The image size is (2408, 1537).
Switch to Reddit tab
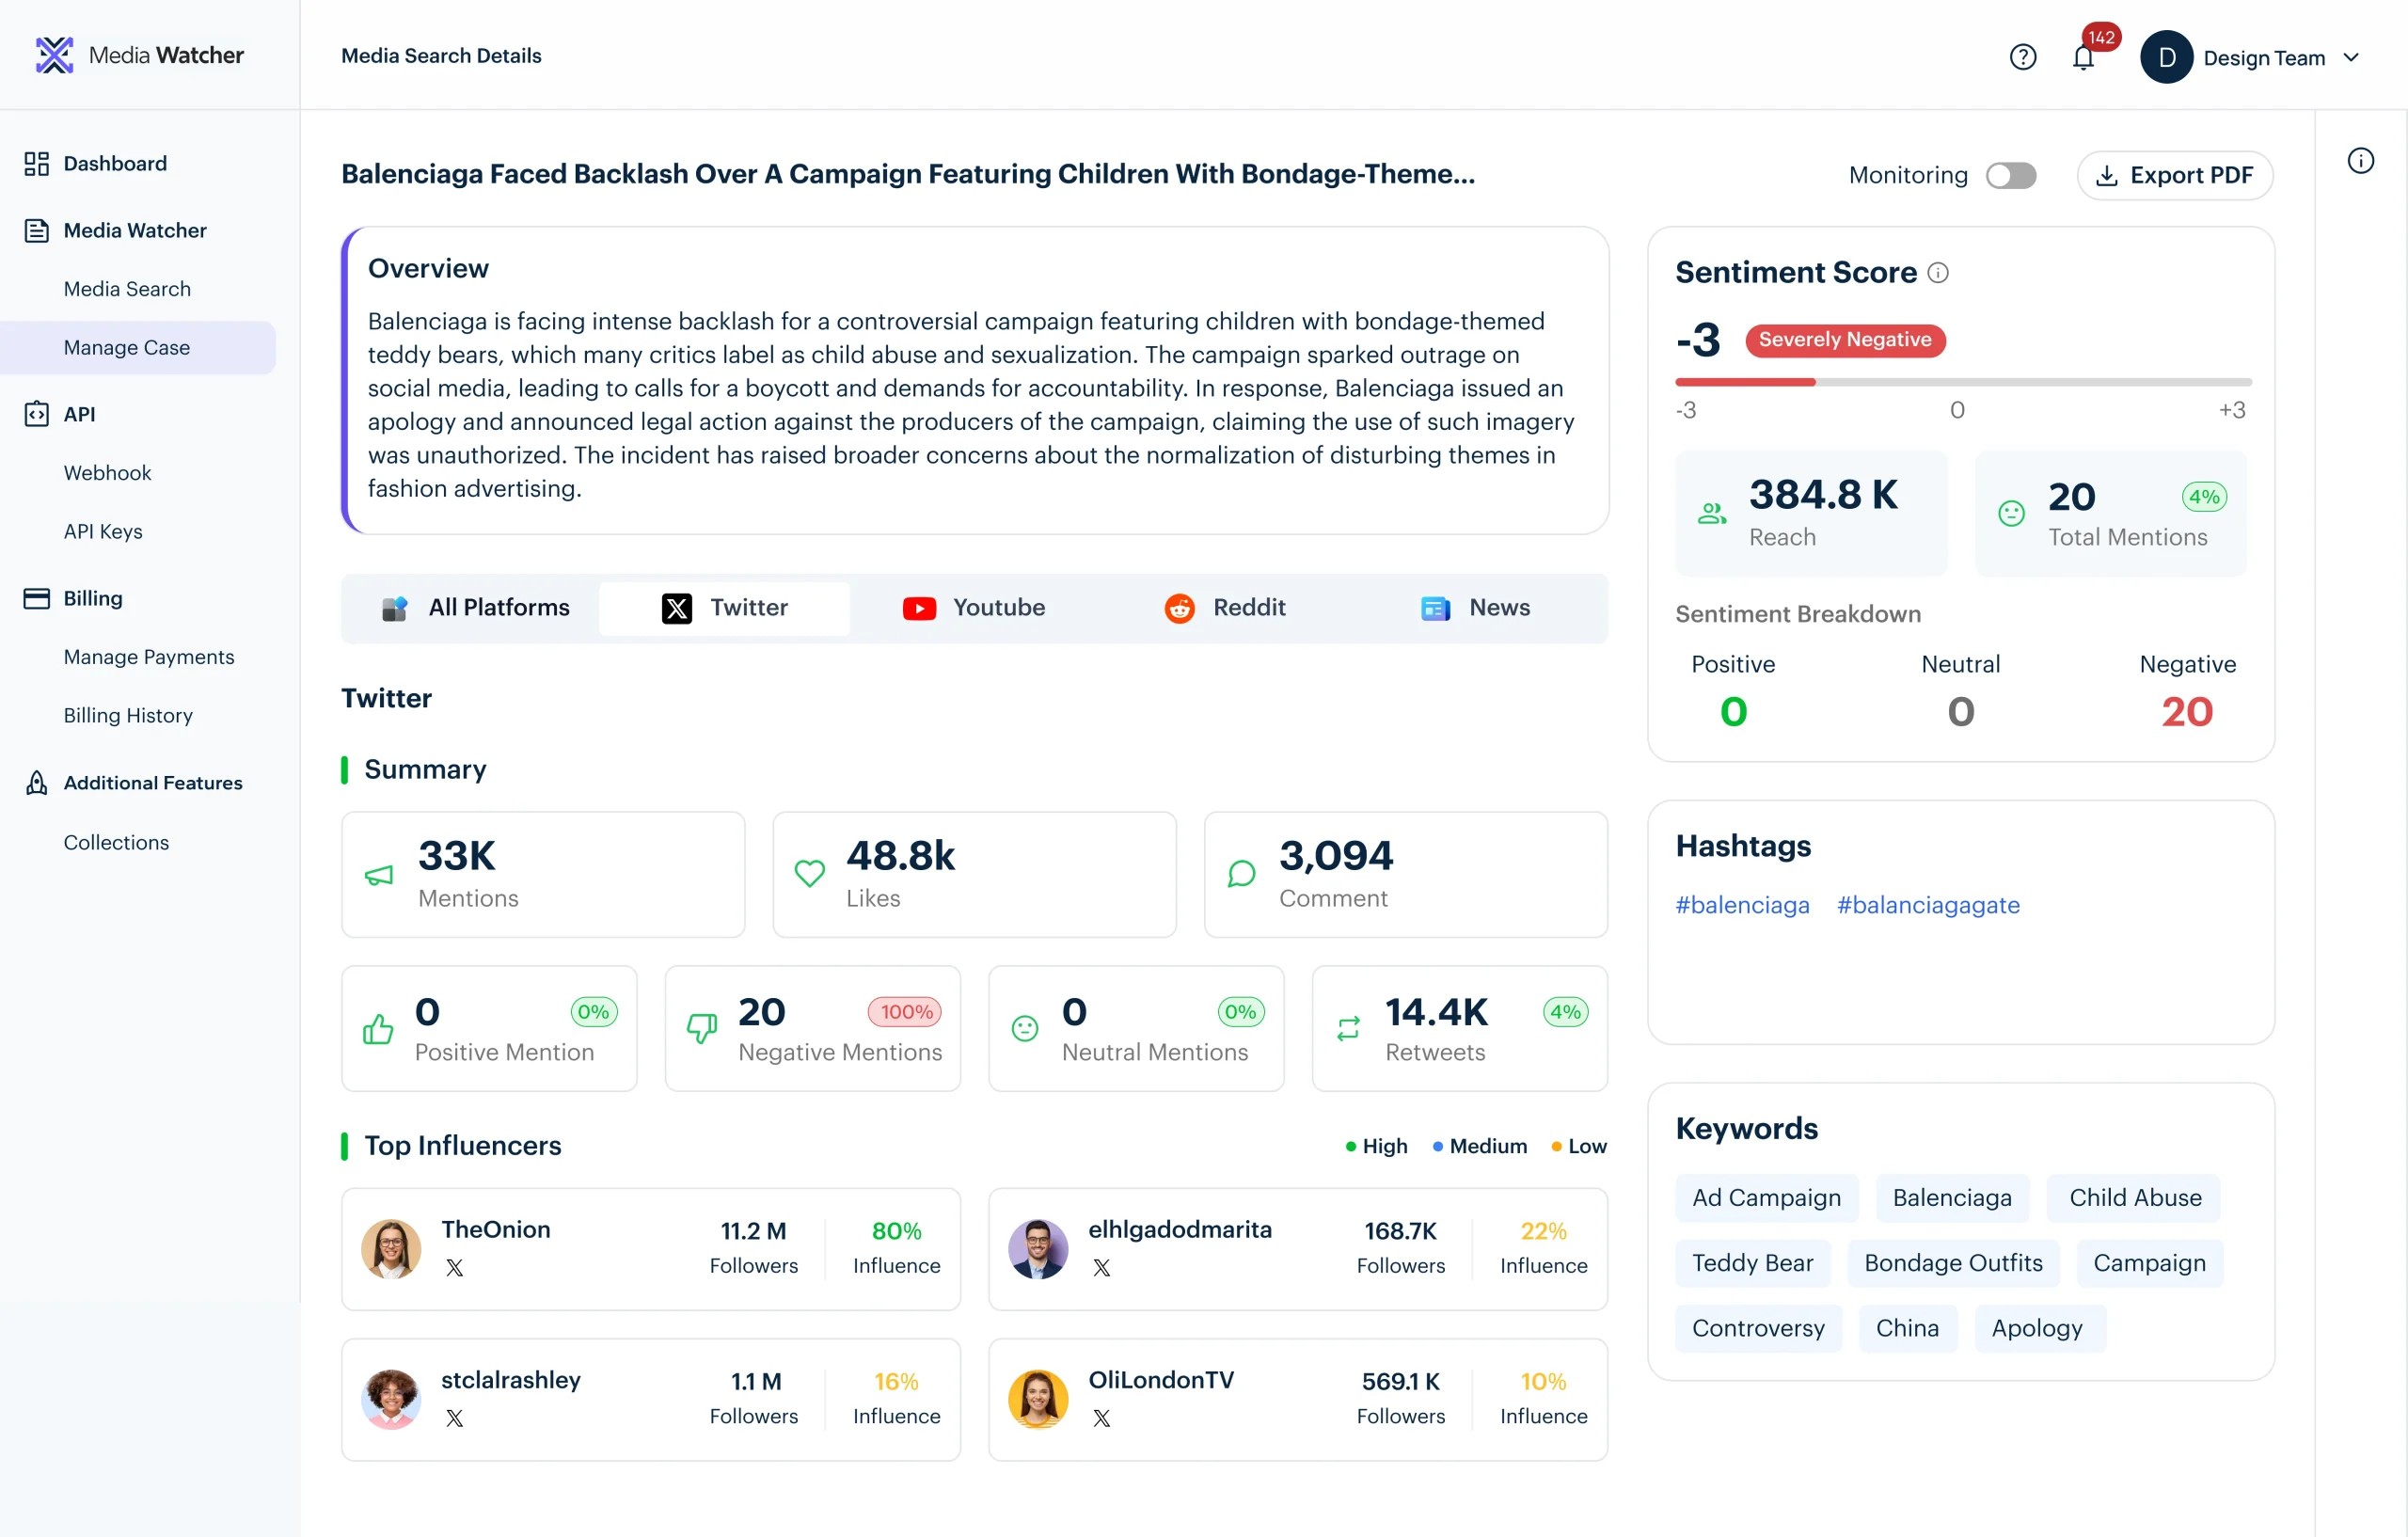pos(1224,607)
